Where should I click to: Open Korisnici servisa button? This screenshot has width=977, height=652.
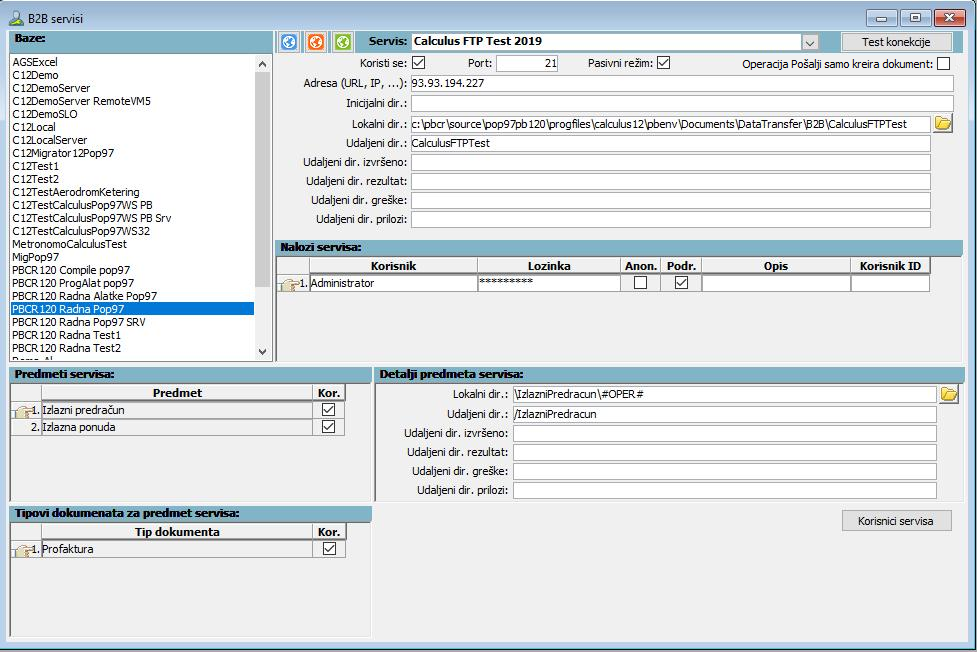click(x=897, y=520)
